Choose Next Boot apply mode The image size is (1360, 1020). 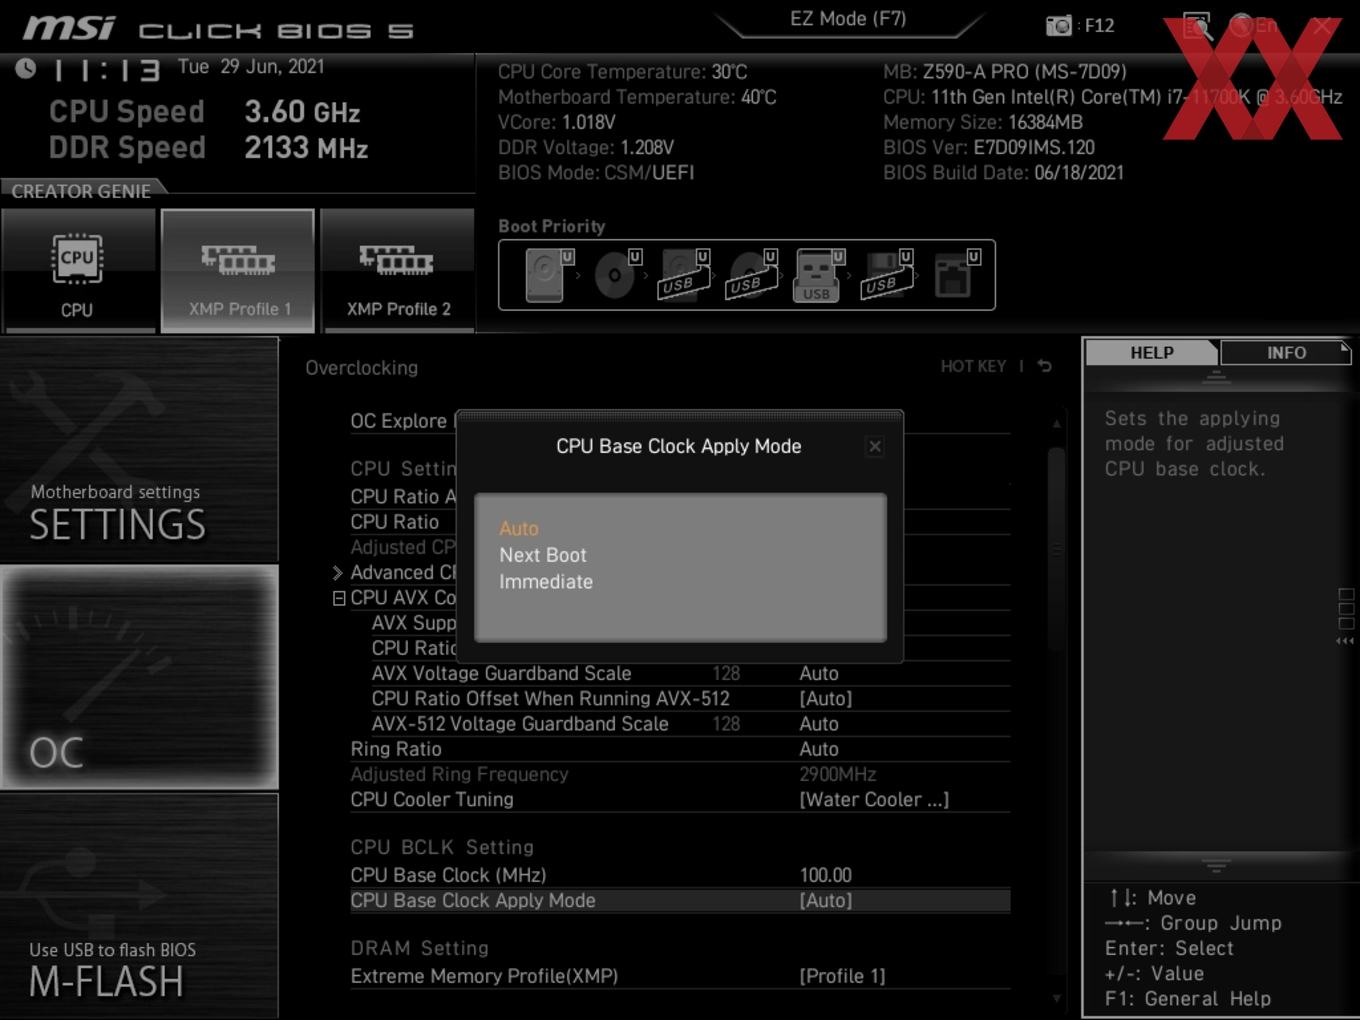coord(543,555)
